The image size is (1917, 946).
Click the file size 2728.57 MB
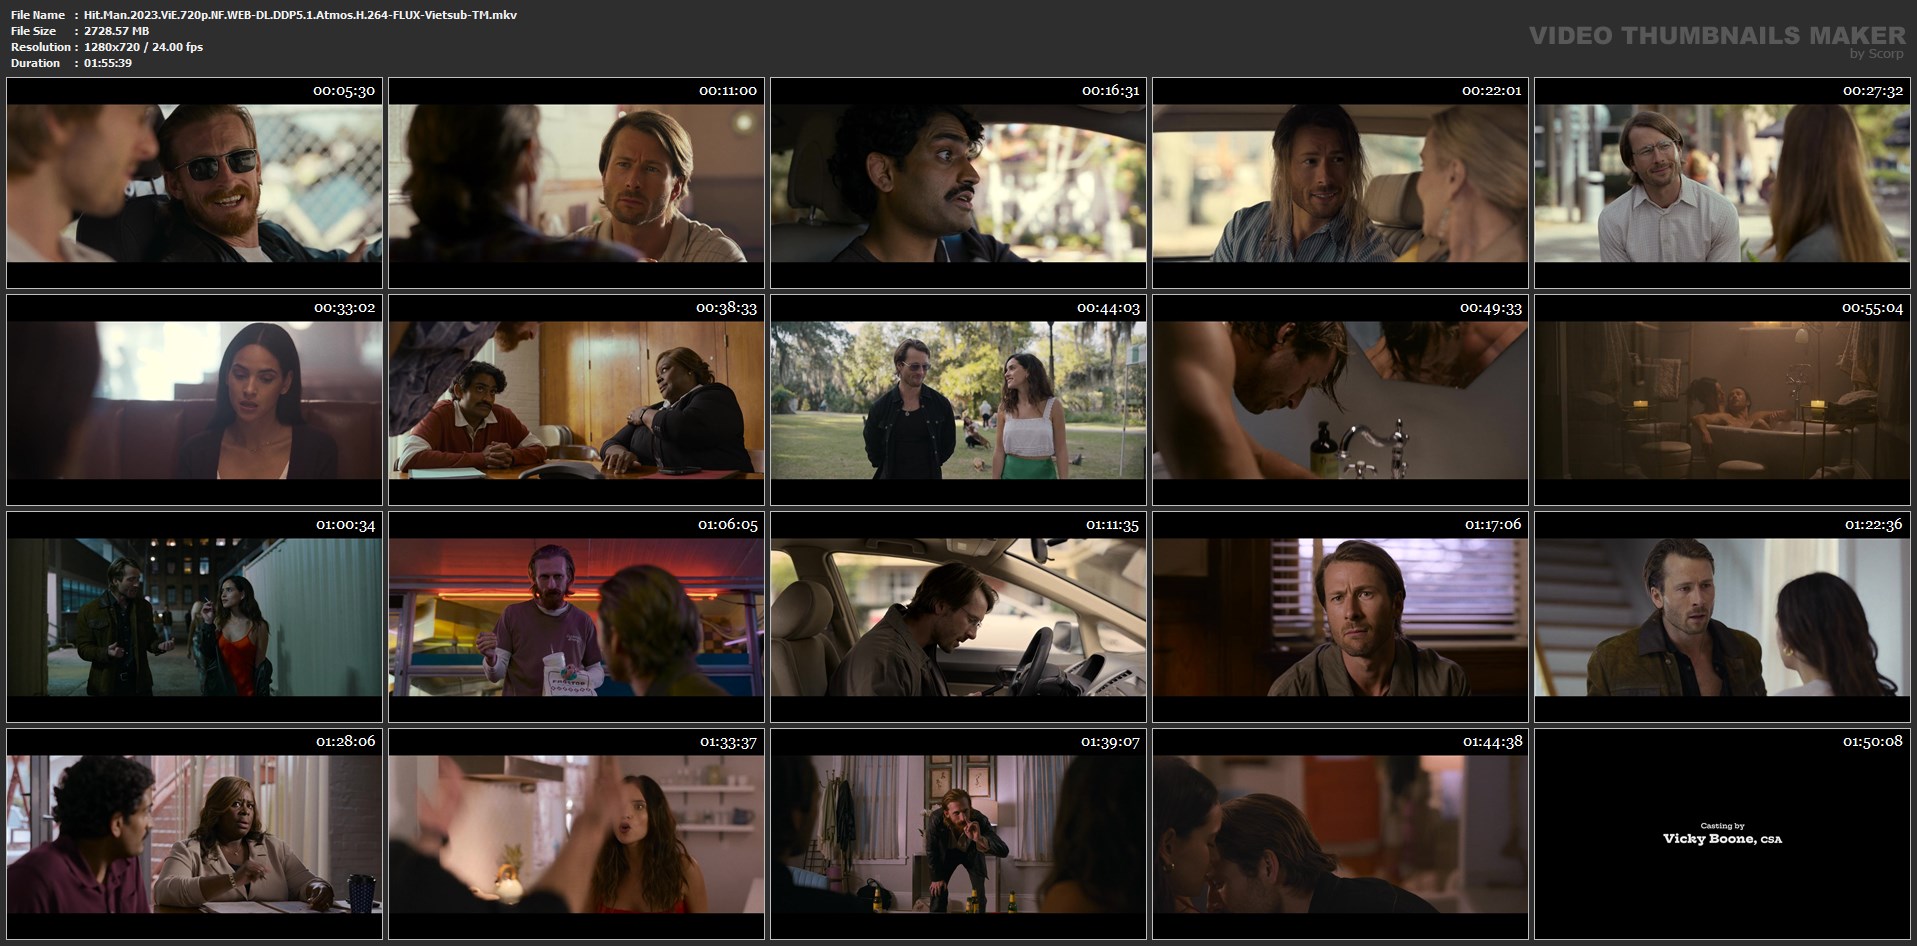tap(117, 31)
